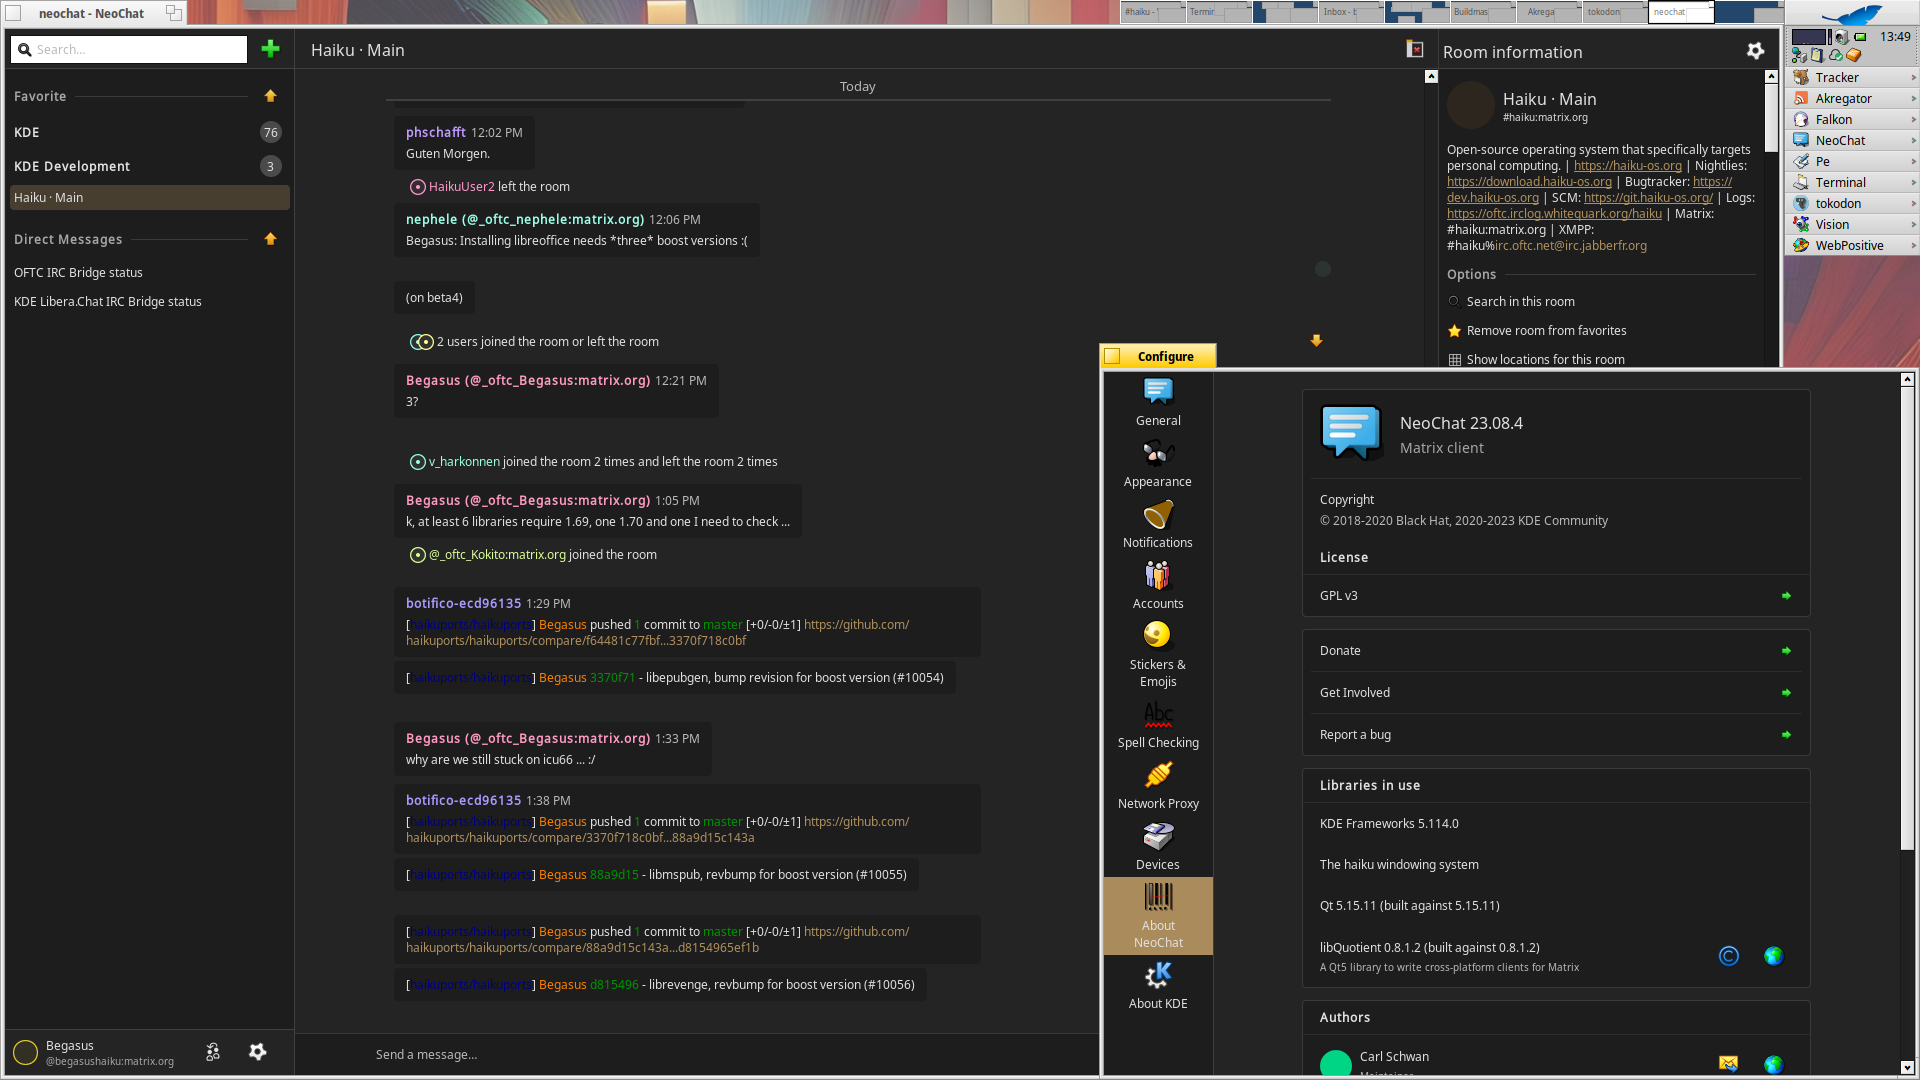Select Accounts settings page
Image resolution: width=1920 pixels, height=1080 pixels.
(x=1158, y=586)
